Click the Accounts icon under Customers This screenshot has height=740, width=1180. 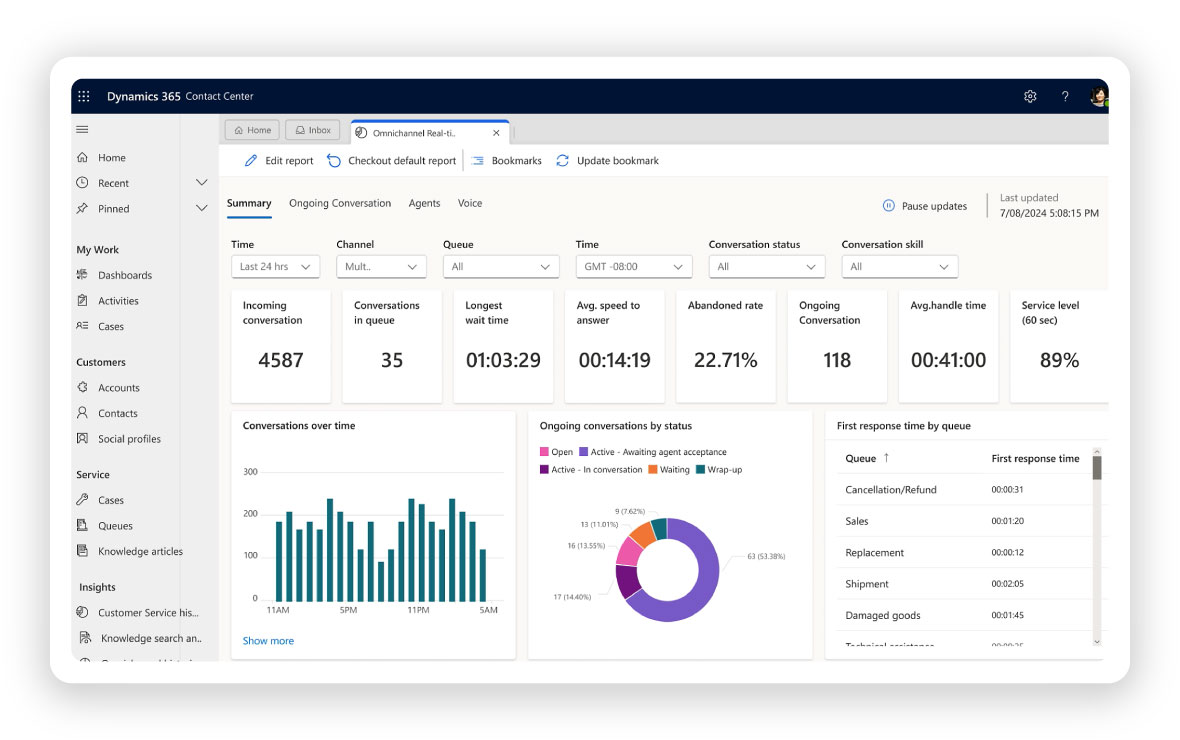point(82,387)
